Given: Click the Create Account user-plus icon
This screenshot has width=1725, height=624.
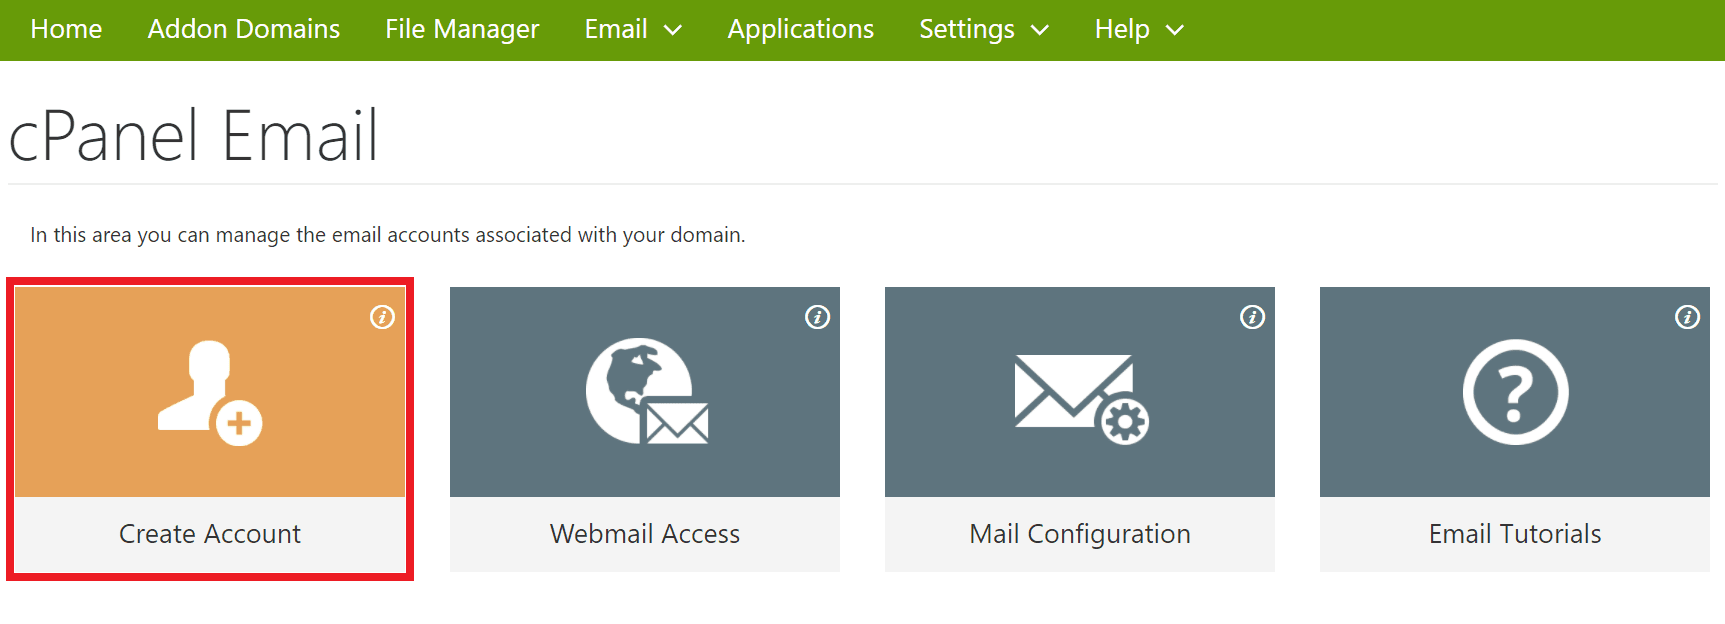Looking at the screenshot, I should pyautogui.click(x=210, y=393).
